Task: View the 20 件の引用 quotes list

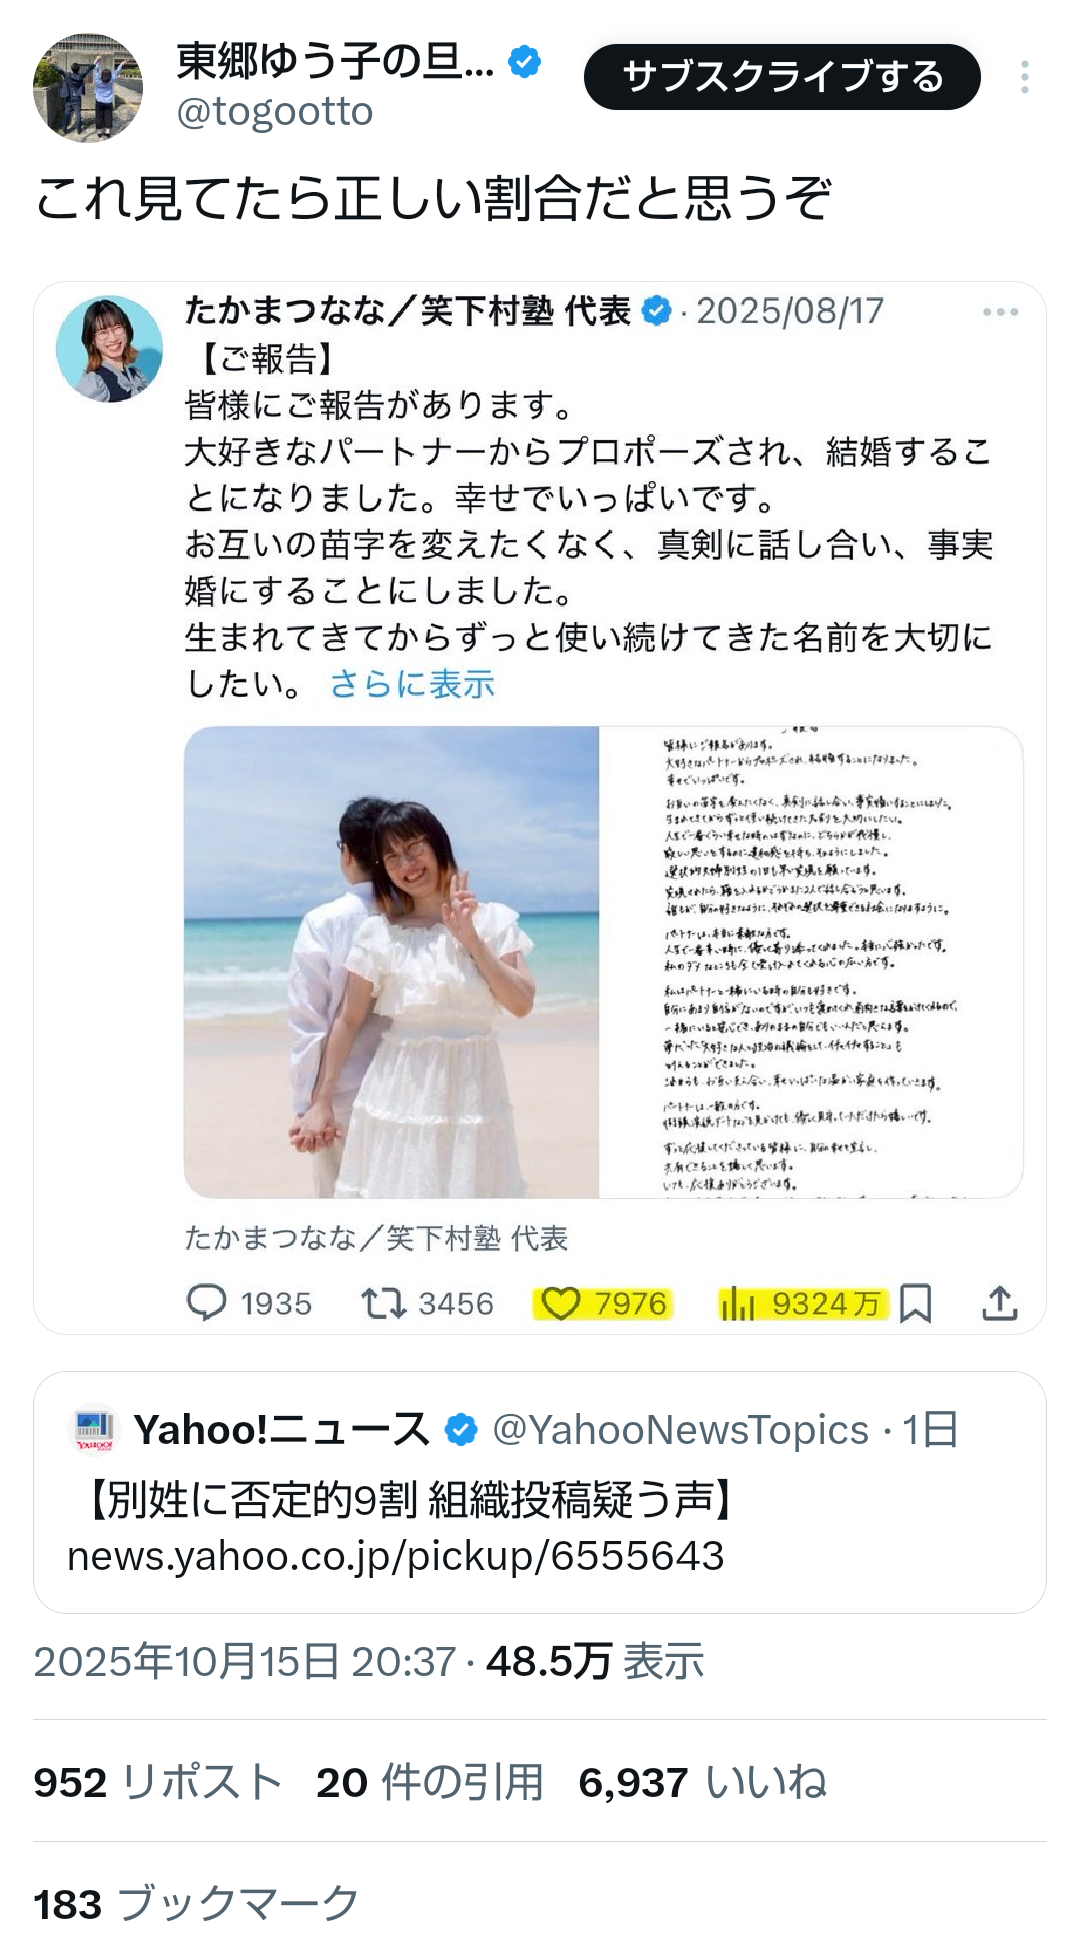Action: tap(430, 1782)
